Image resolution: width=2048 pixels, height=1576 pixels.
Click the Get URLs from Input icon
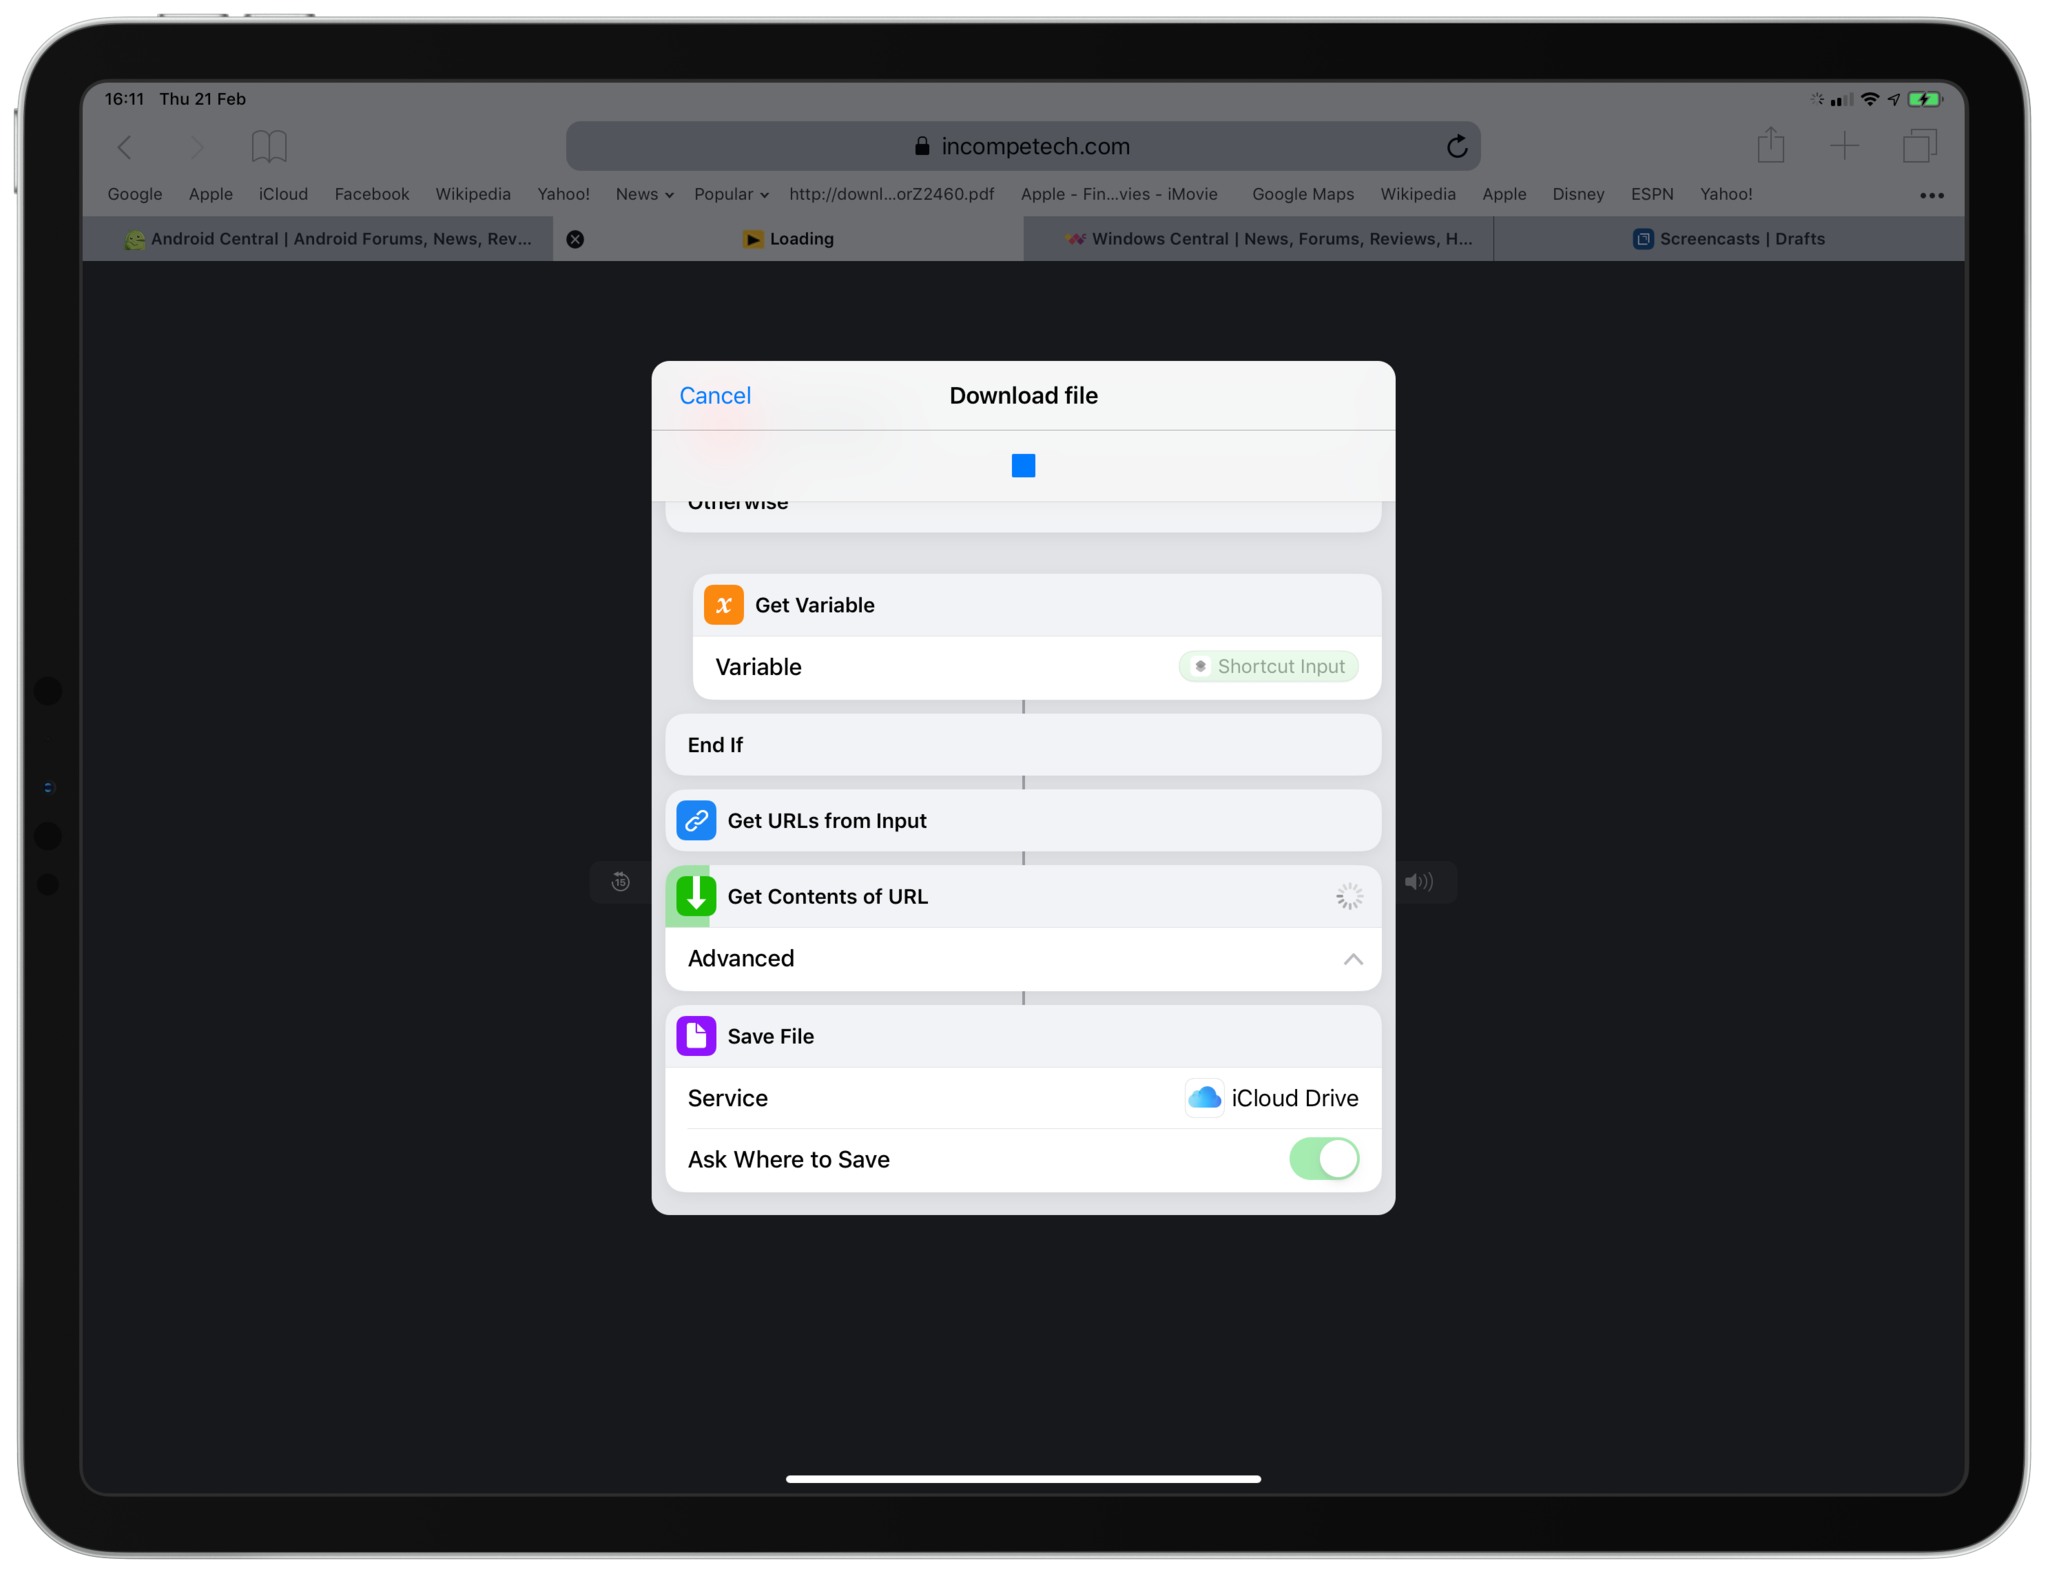point(697,819)
